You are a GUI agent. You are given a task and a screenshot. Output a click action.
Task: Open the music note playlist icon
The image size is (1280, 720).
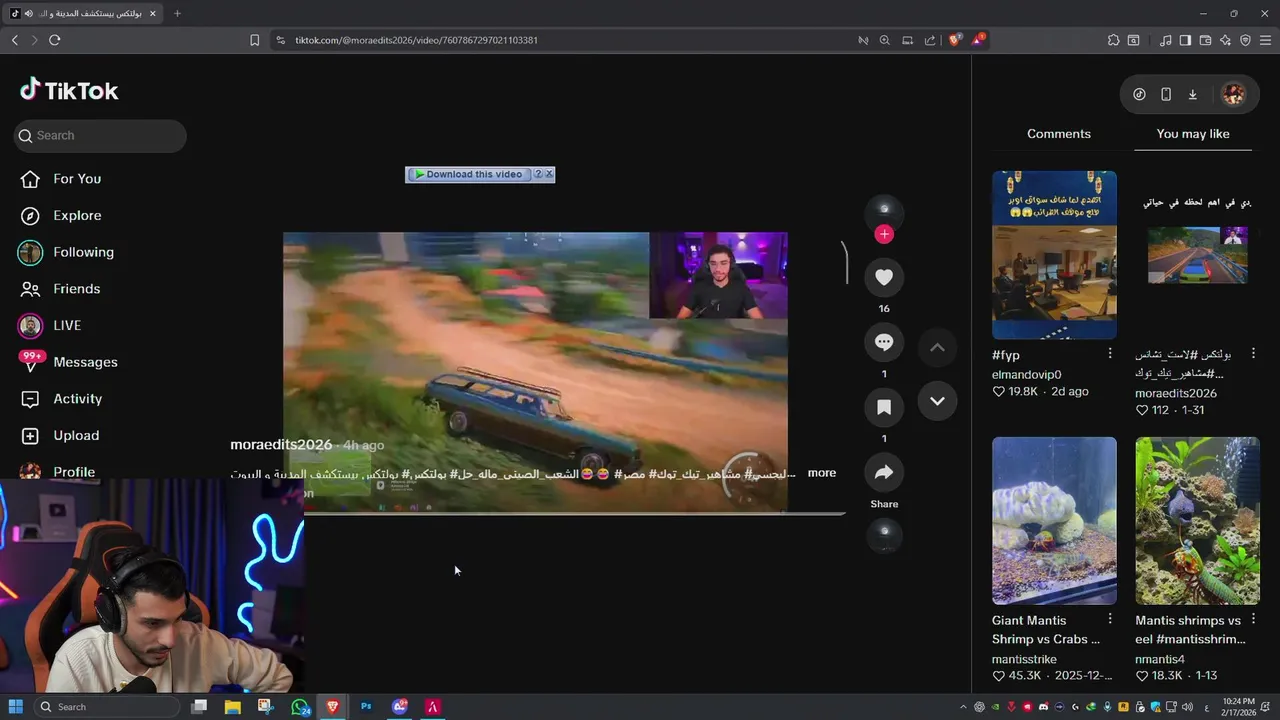1165,40
